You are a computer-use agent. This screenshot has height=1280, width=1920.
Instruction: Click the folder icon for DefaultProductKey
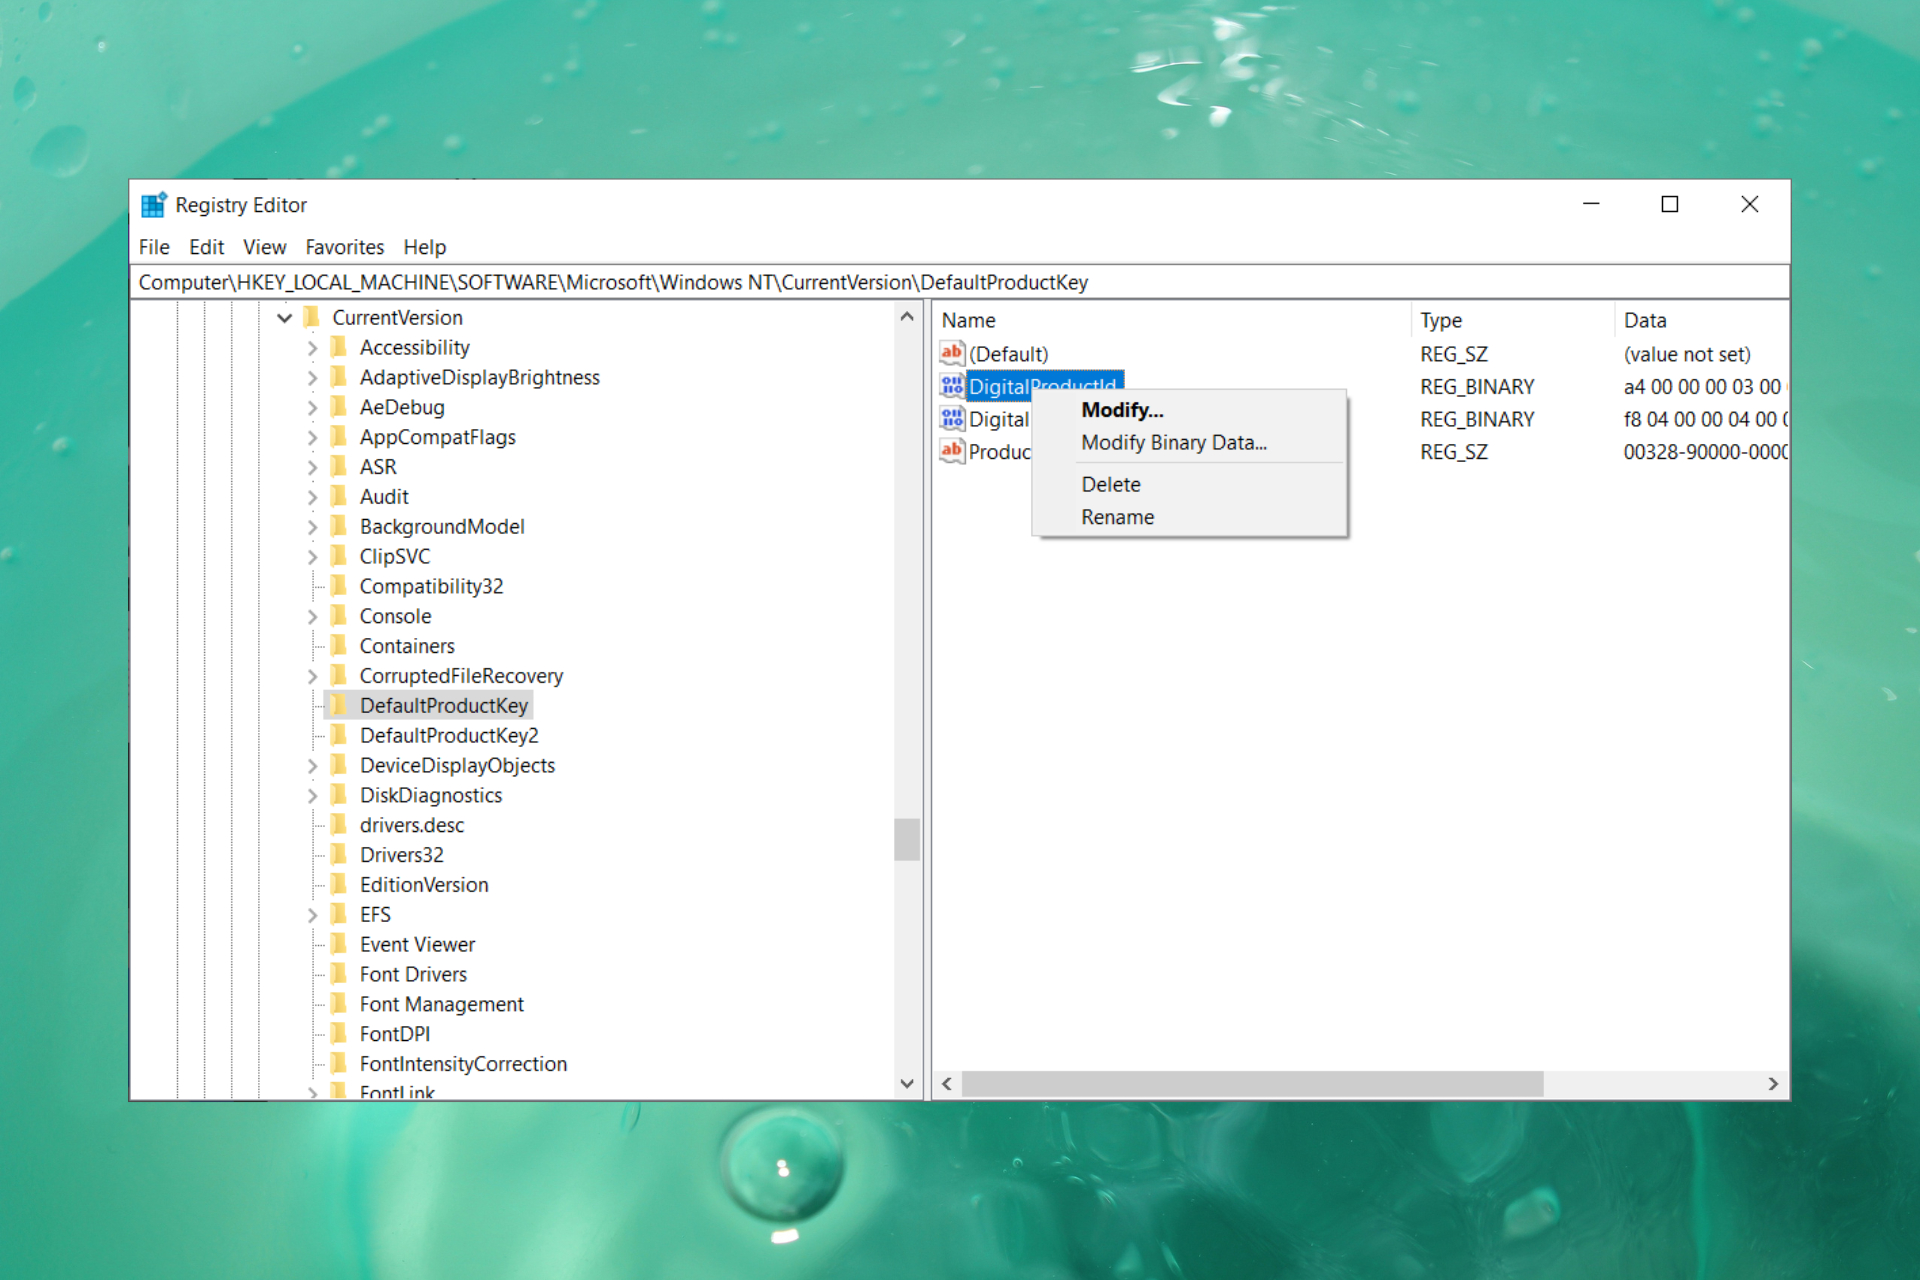coord(340,705)
